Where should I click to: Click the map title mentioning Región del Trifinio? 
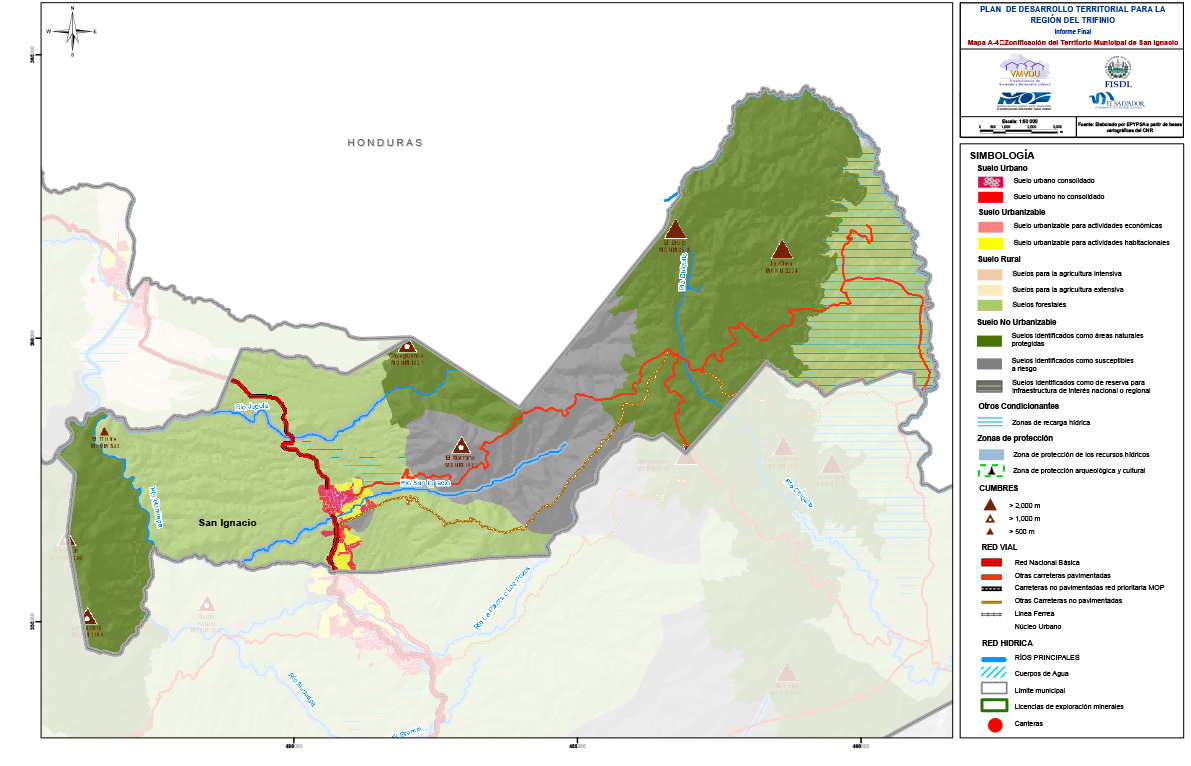tap(1072, 14)
